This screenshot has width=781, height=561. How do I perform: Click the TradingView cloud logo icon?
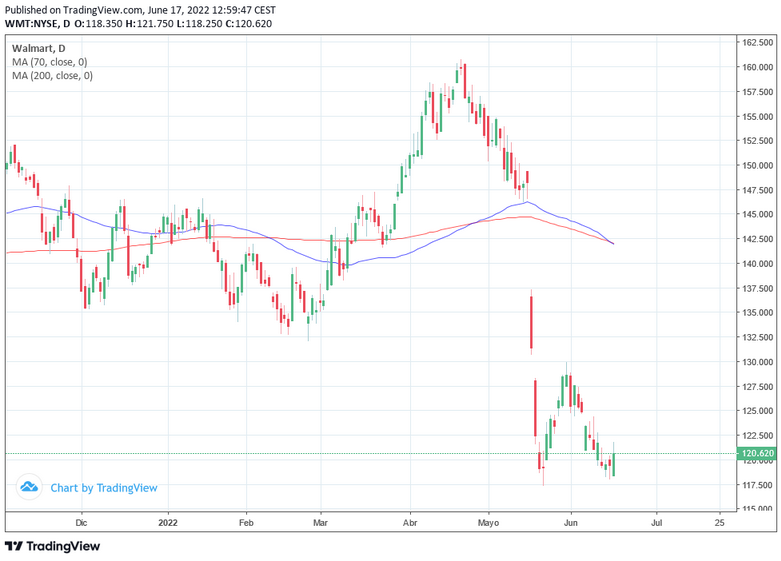tap(29, 487)
